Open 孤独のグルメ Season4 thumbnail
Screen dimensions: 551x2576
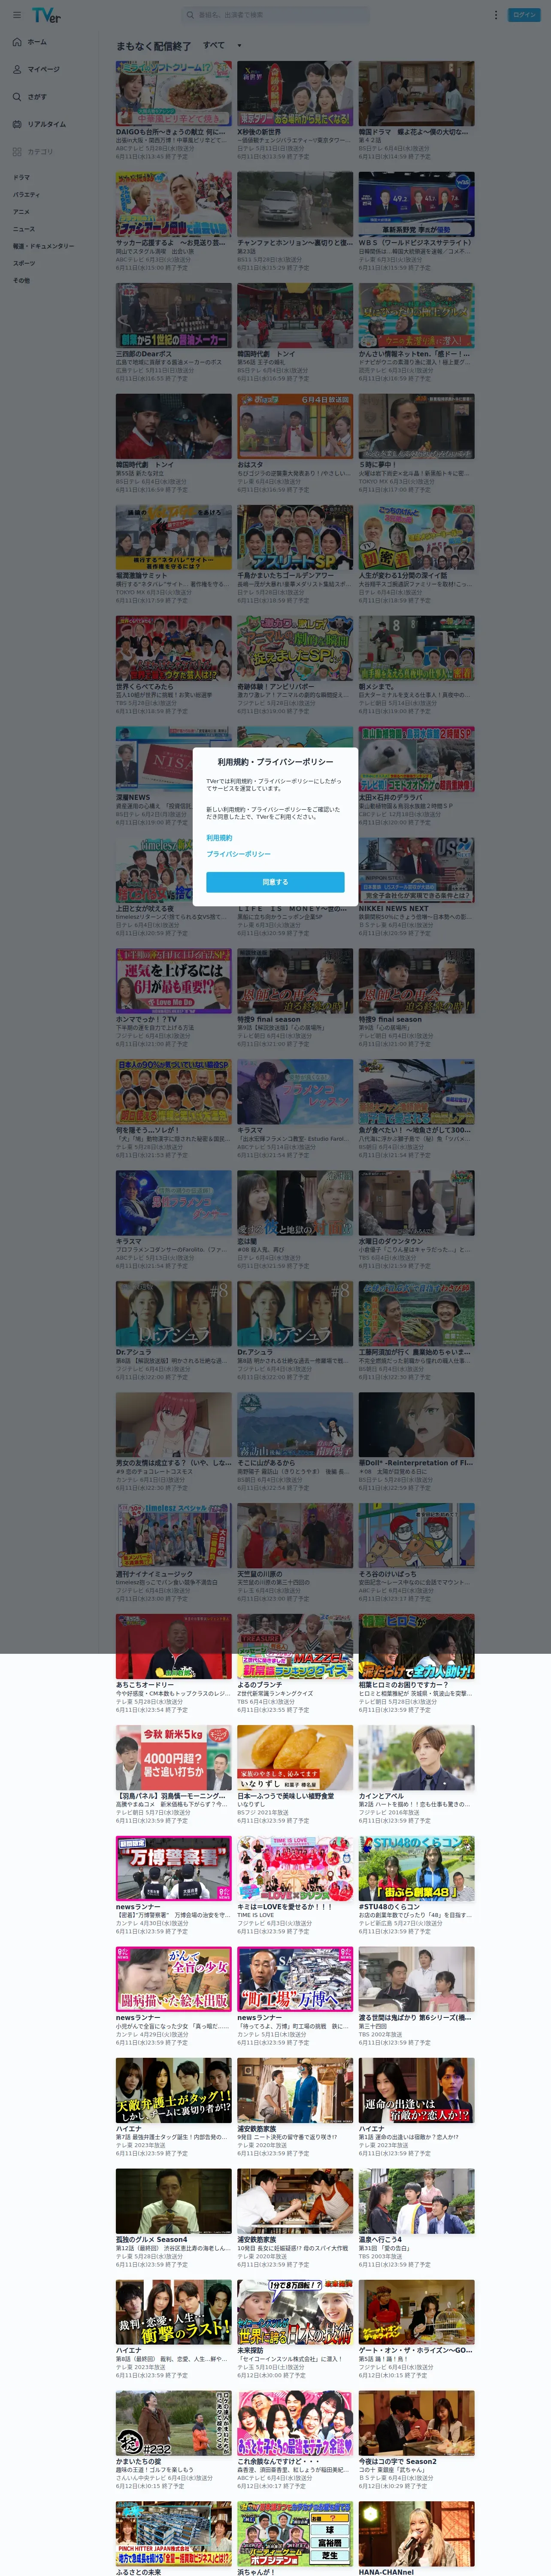click(x=174, y=2202)
